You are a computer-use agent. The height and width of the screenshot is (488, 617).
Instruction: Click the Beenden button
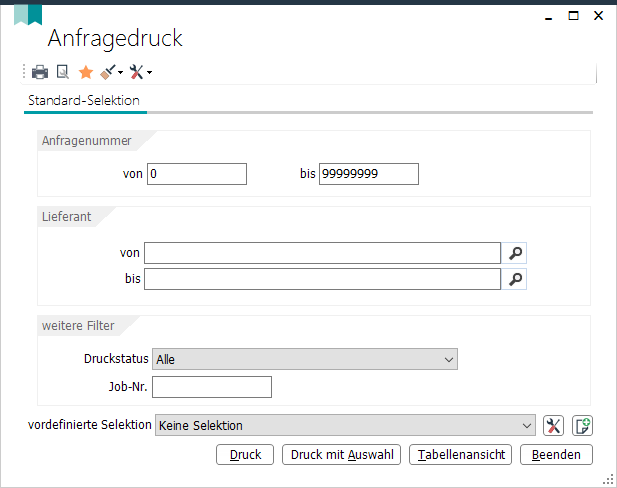tap(556, 455)
